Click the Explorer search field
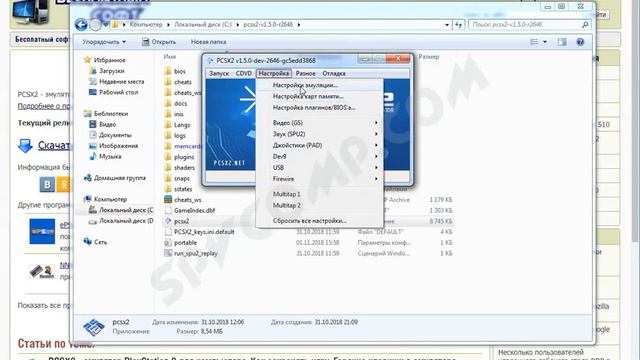This screenshot has width=640, height=360. click(529, 25)
